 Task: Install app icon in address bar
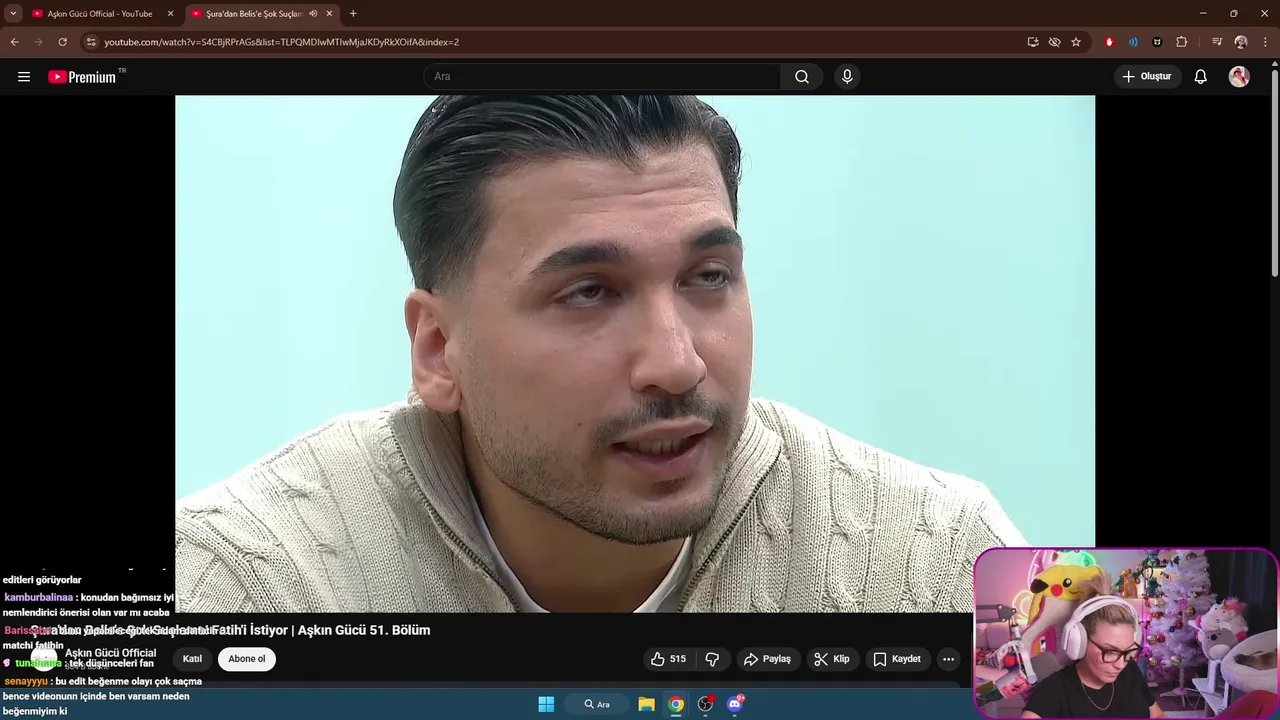click(x=1033, y=42)
